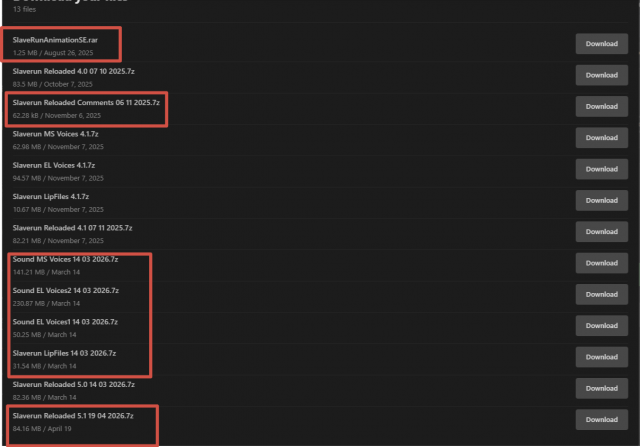Select file name Slaverun Reloaded 4.1 07 11 2025.7z
The image size is (640, 447).
tap(72, 228)
